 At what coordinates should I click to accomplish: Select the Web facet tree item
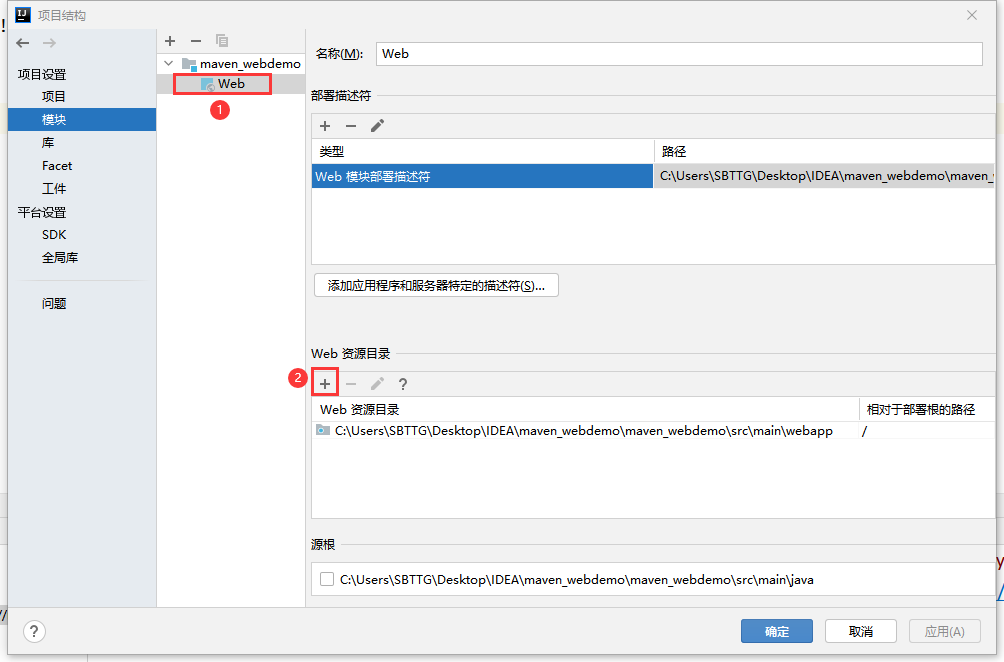230,84
